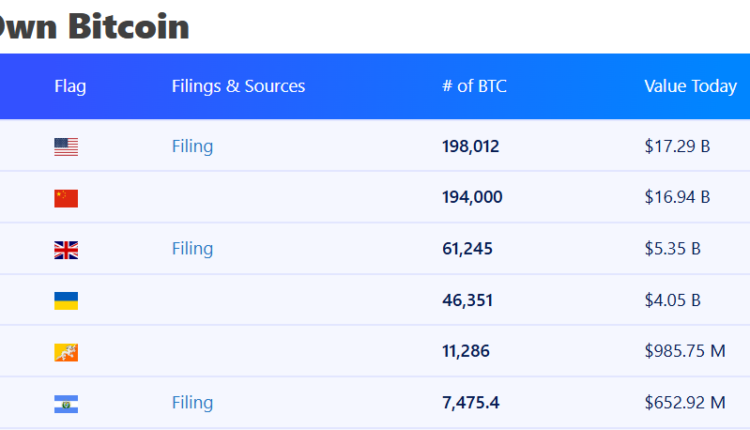Click the El Salvador flag icon
Screen dimensions: 750x430
pyautogui.click(x=66, y=404)
